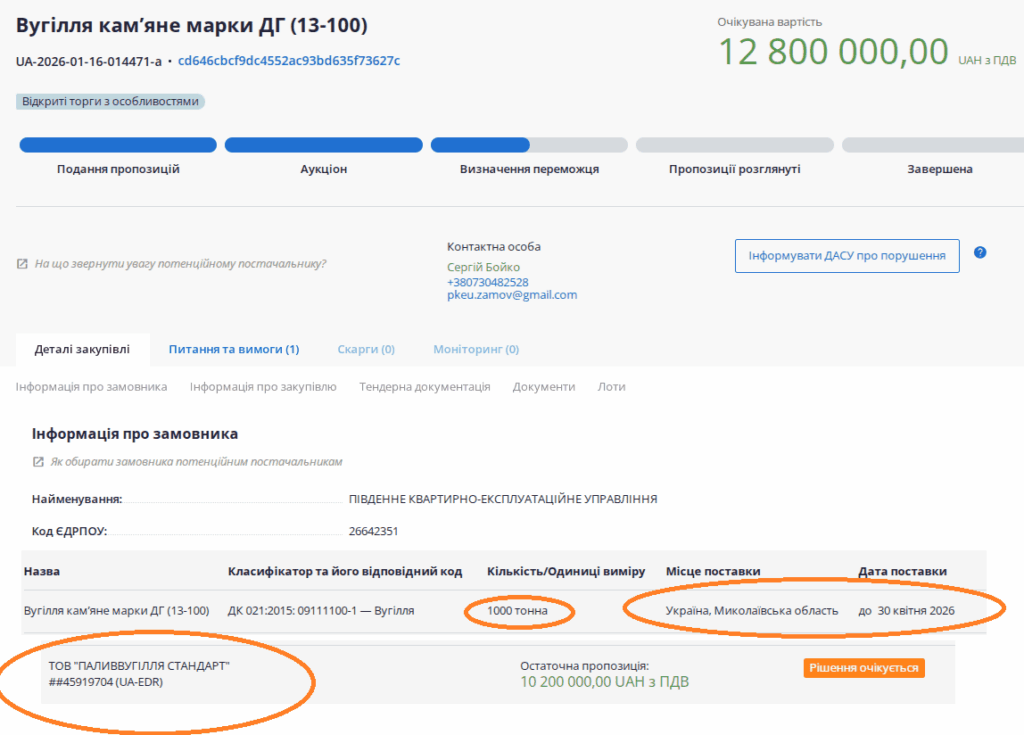
Task: Click external link icon beside choosing customer hint
Action: pos(38,462)
